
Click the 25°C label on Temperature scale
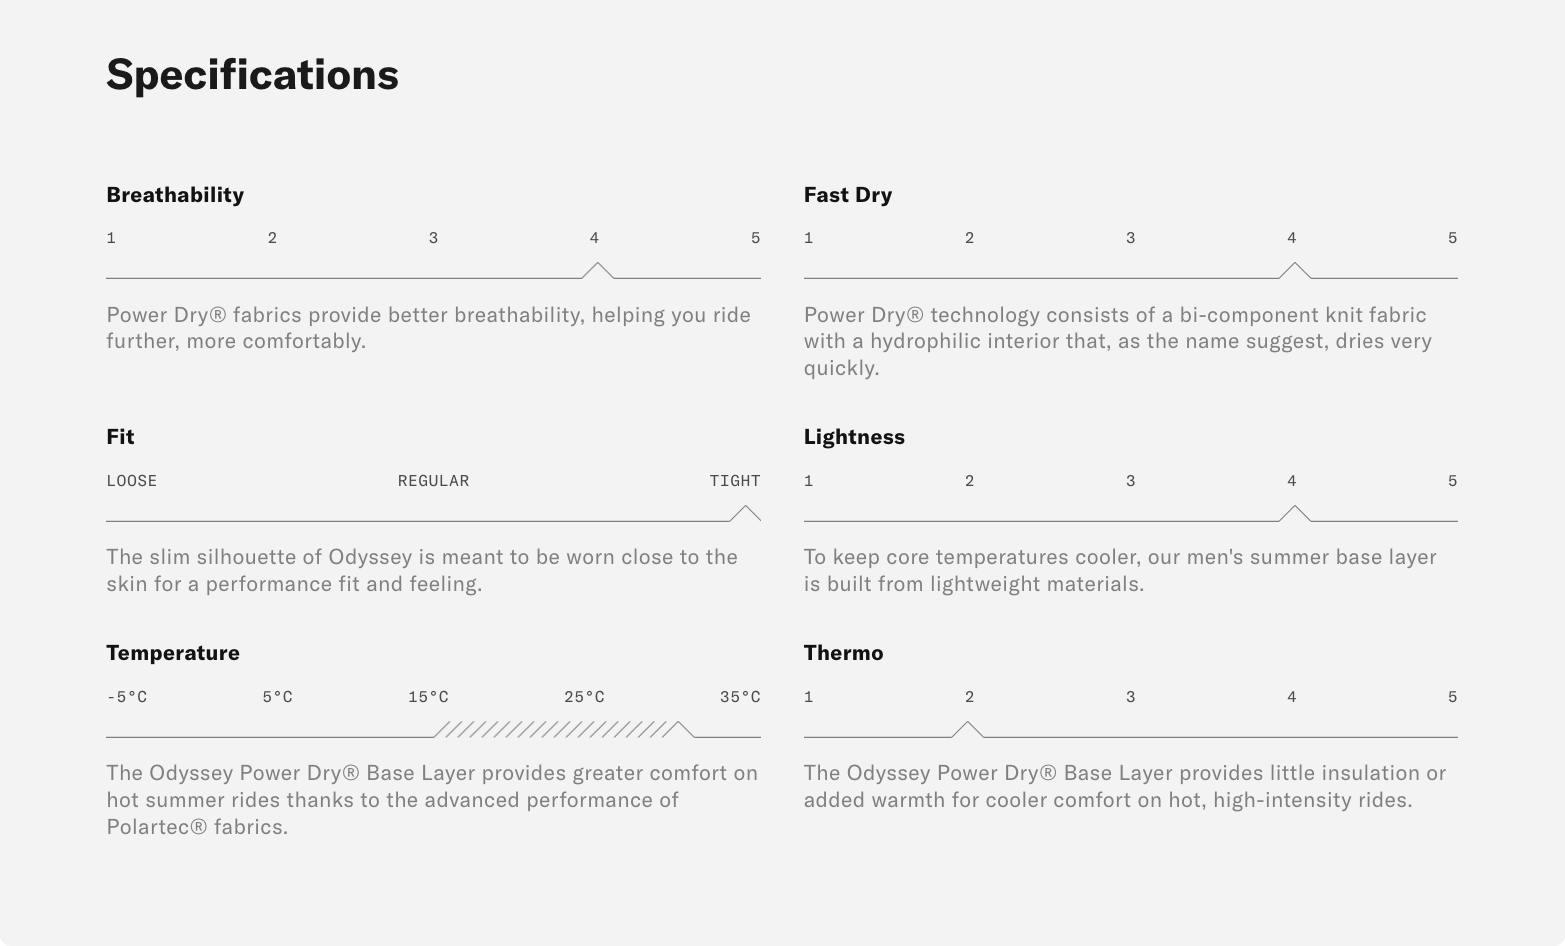[584, 697]
